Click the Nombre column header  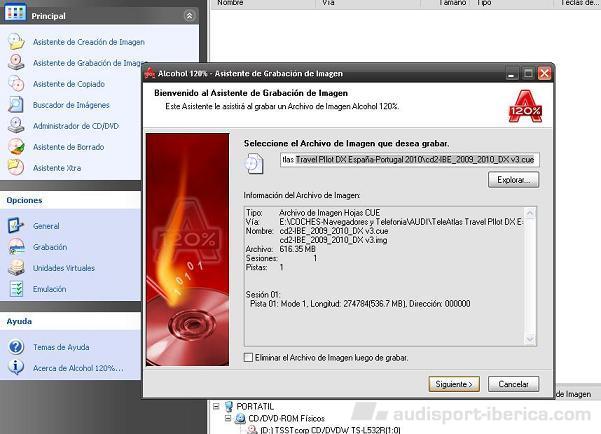[263, 3]
